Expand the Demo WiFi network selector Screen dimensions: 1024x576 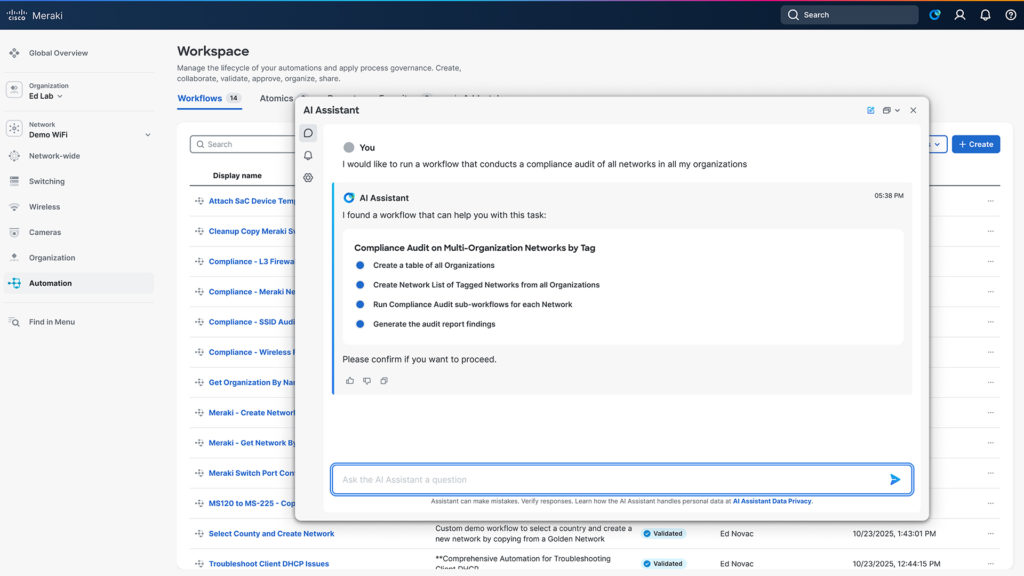(147, 134)
